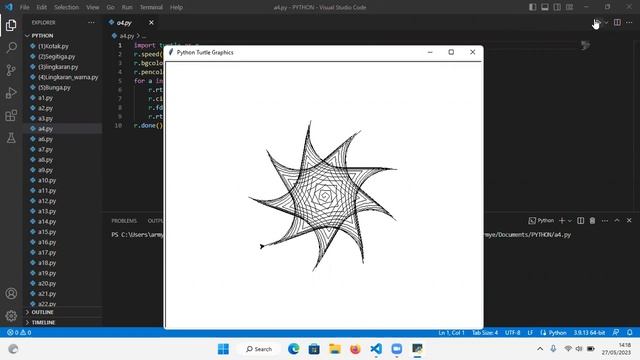
Task: Open the Go menu
Action: point(111,7)
